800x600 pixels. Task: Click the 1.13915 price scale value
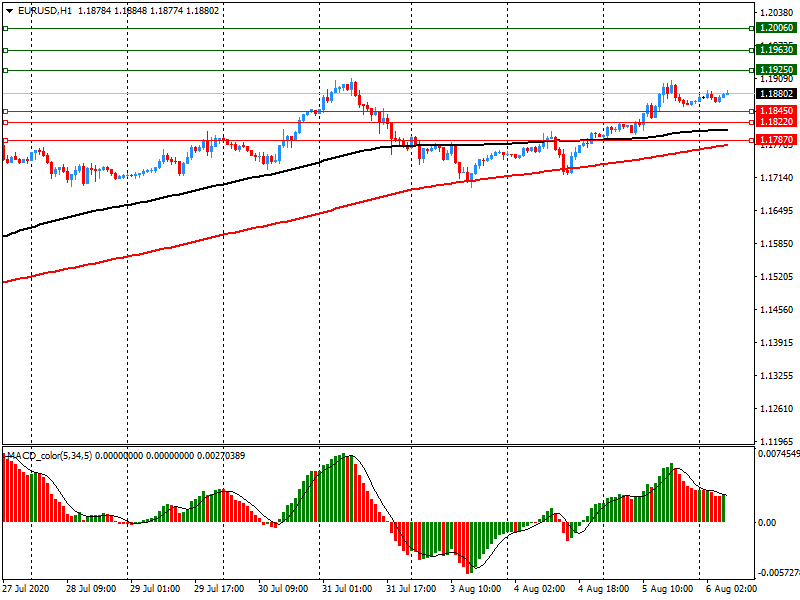pyautogui.click(x=777, y=343)
